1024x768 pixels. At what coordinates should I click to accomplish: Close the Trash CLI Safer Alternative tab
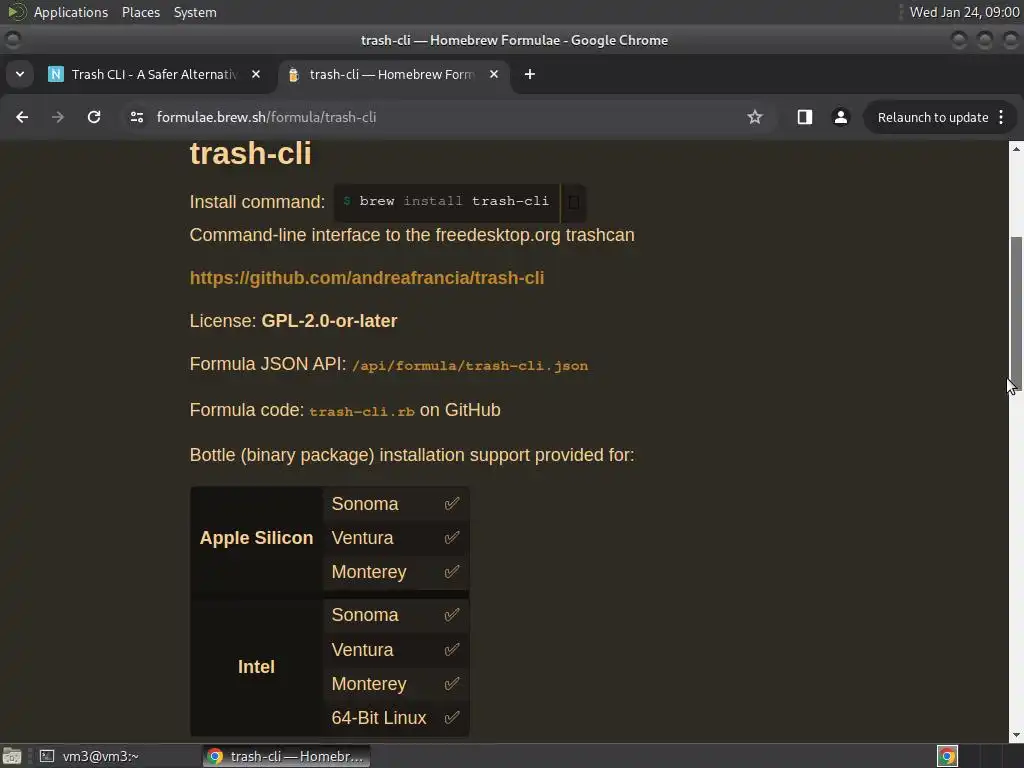tap(256, 74)
